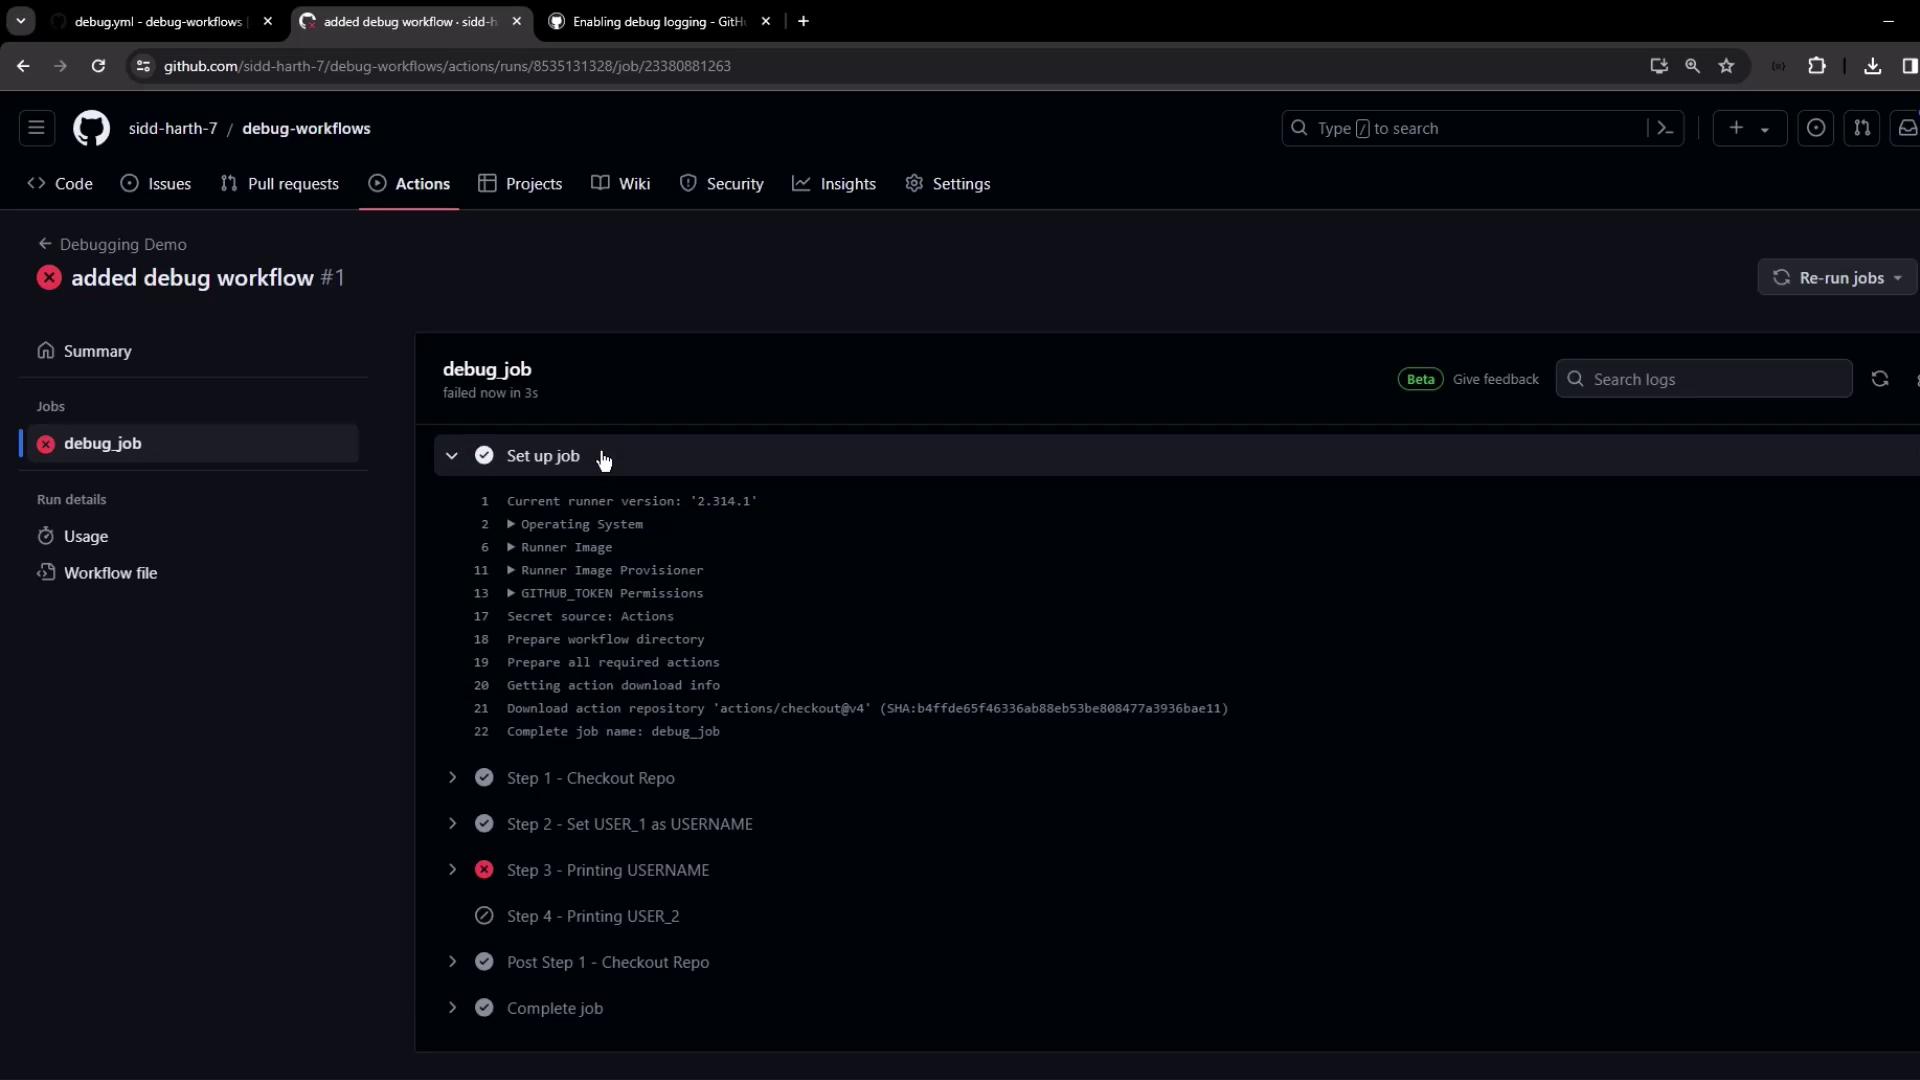Open browser extensions puzzle icon
Viewport: 1920px width, 1080px height.
[x=1817, y=66]
